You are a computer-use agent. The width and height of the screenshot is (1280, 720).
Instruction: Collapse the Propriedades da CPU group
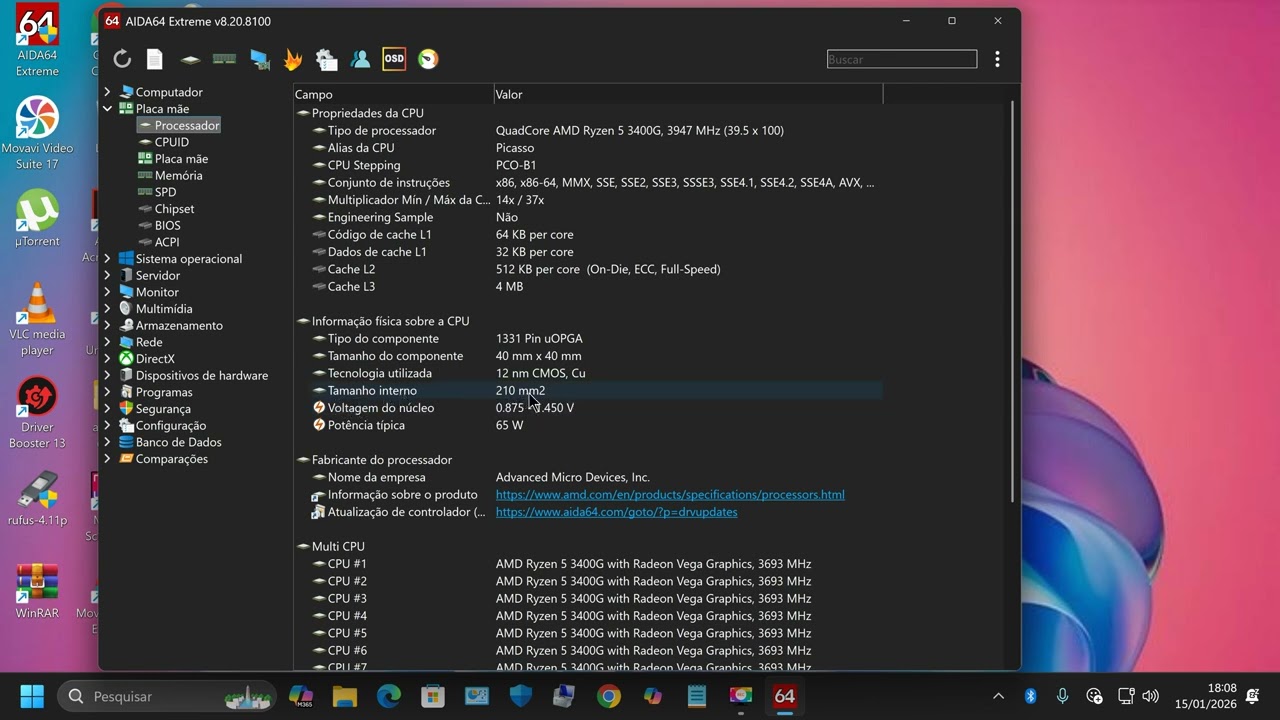coord(302,113)
